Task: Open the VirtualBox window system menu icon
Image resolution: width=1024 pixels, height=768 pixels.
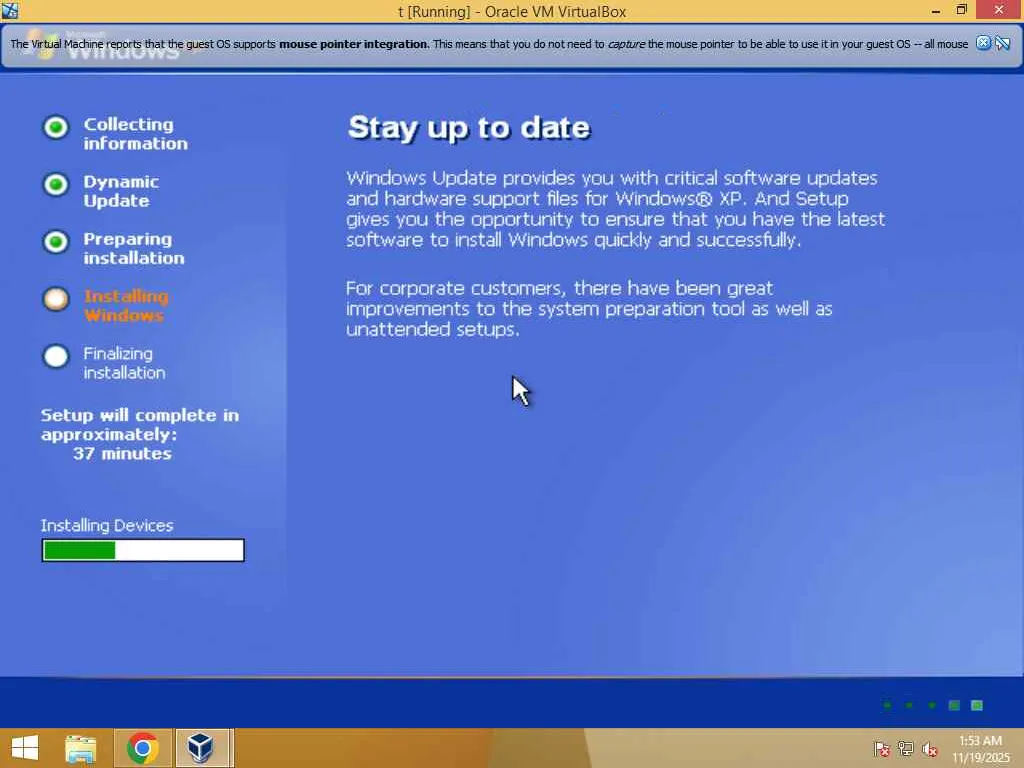Action: click(10, 10)
